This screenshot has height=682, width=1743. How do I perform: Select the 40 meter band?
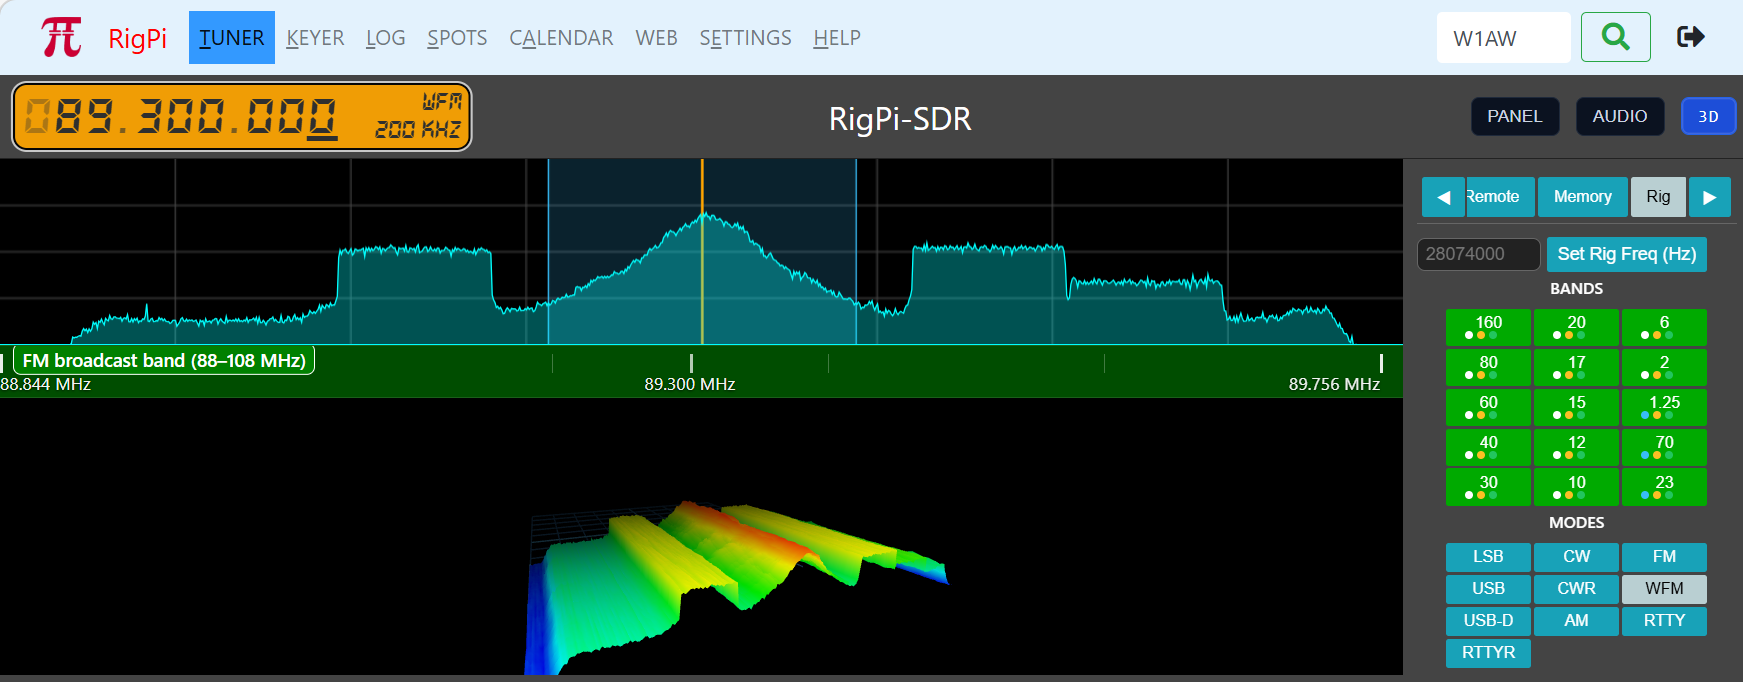click(x=1488, y=447)
